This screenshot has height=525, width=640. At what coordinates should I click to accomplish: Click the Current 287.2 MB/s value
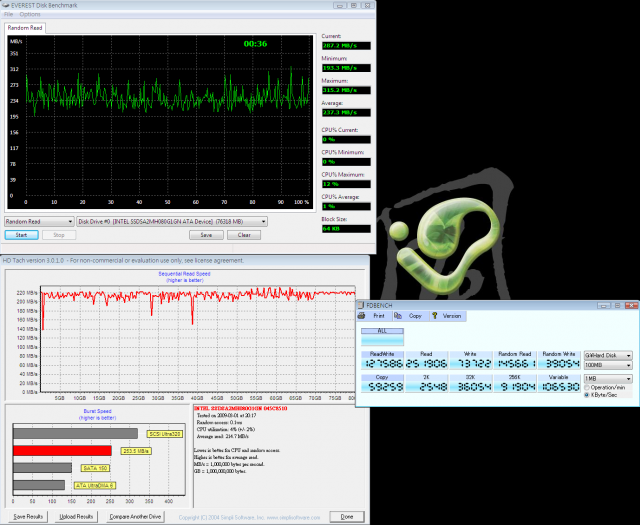[346, 46]
